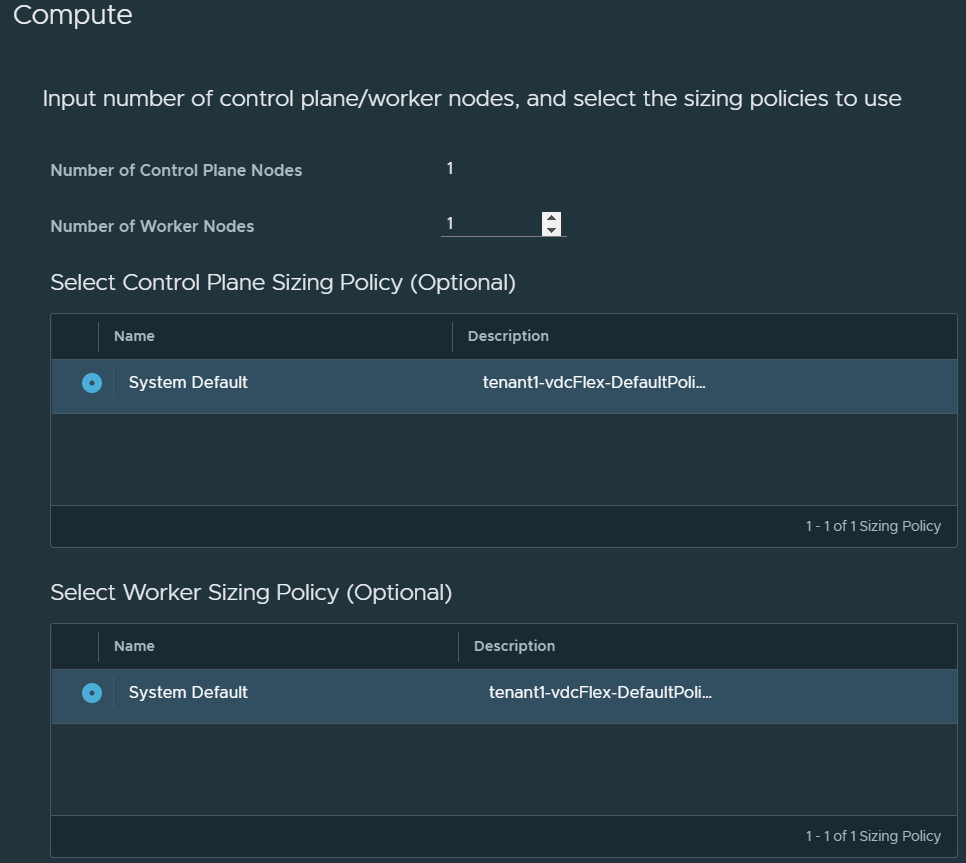Click Control Plane table pagination count text

coord(873,526)
